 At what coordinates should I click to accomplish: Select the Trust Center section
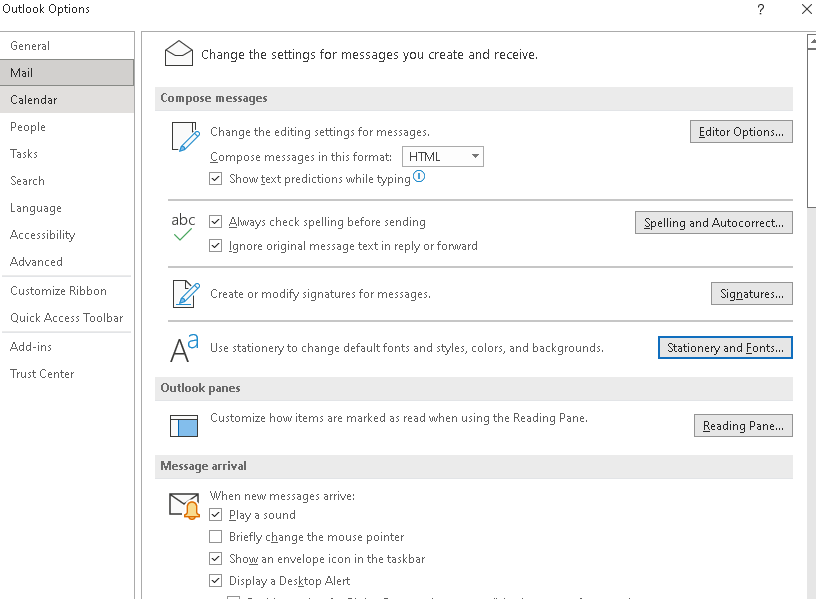(x=44, y=373)
